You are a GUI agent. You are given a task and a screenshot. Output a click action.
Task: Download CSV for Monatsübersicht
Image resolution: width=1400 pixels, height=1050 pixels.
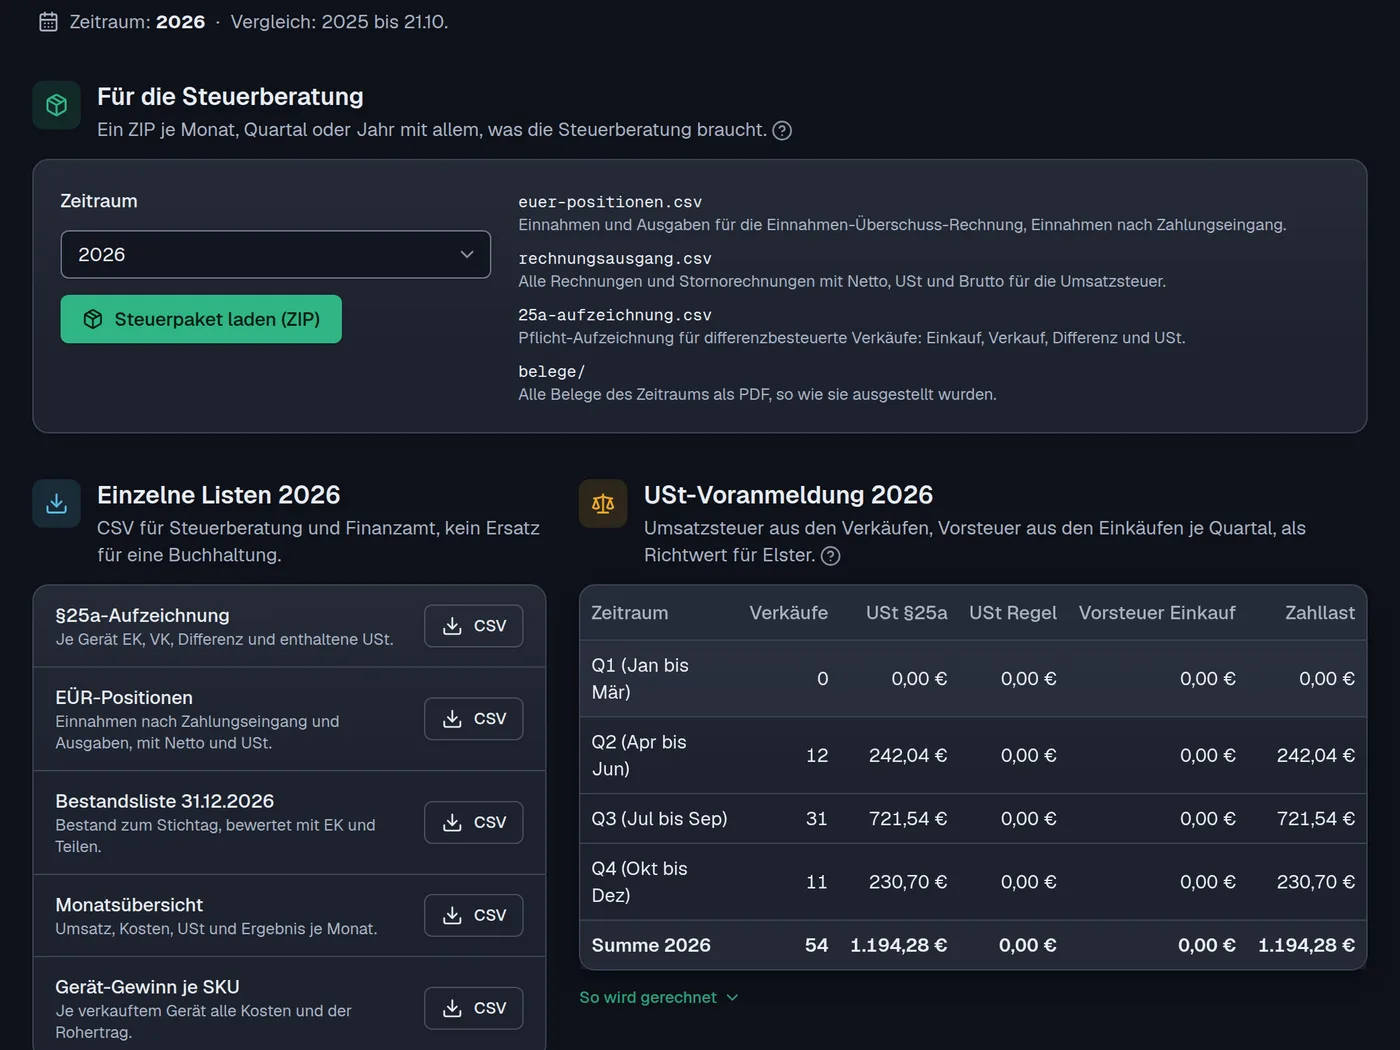click(x=474, y=915)
